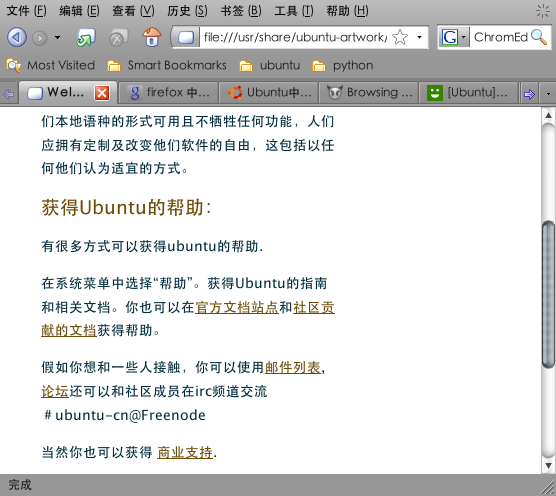Open the Google search engine selector
This screenshot has width=556, height=496.
454,37
